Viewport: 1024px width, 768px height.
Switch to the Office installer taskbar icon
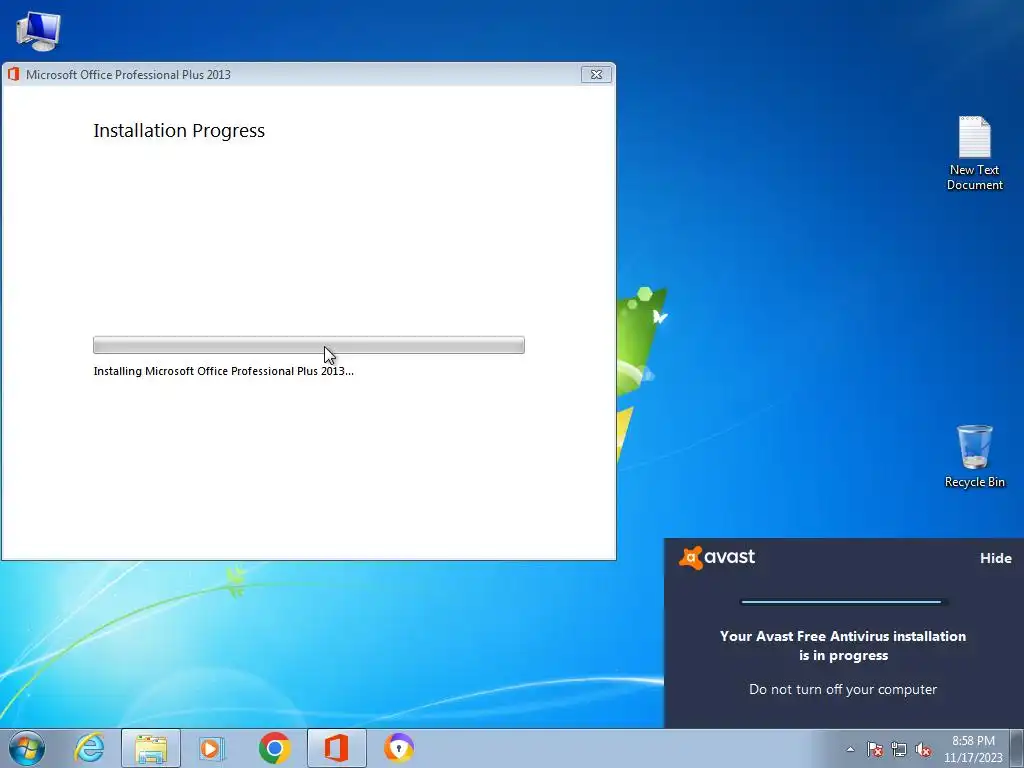coord(336,748)
